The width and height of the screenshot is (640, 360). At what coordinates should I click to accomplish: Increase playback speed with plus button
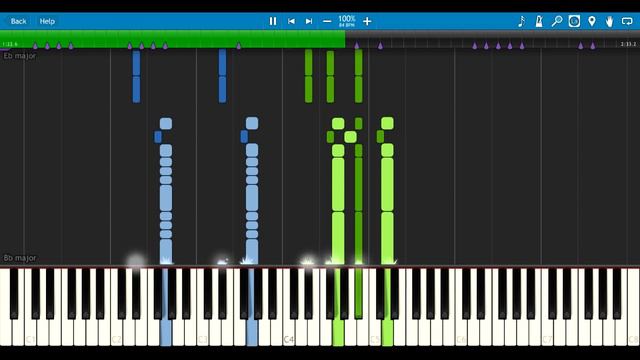(x=367, y=21)
